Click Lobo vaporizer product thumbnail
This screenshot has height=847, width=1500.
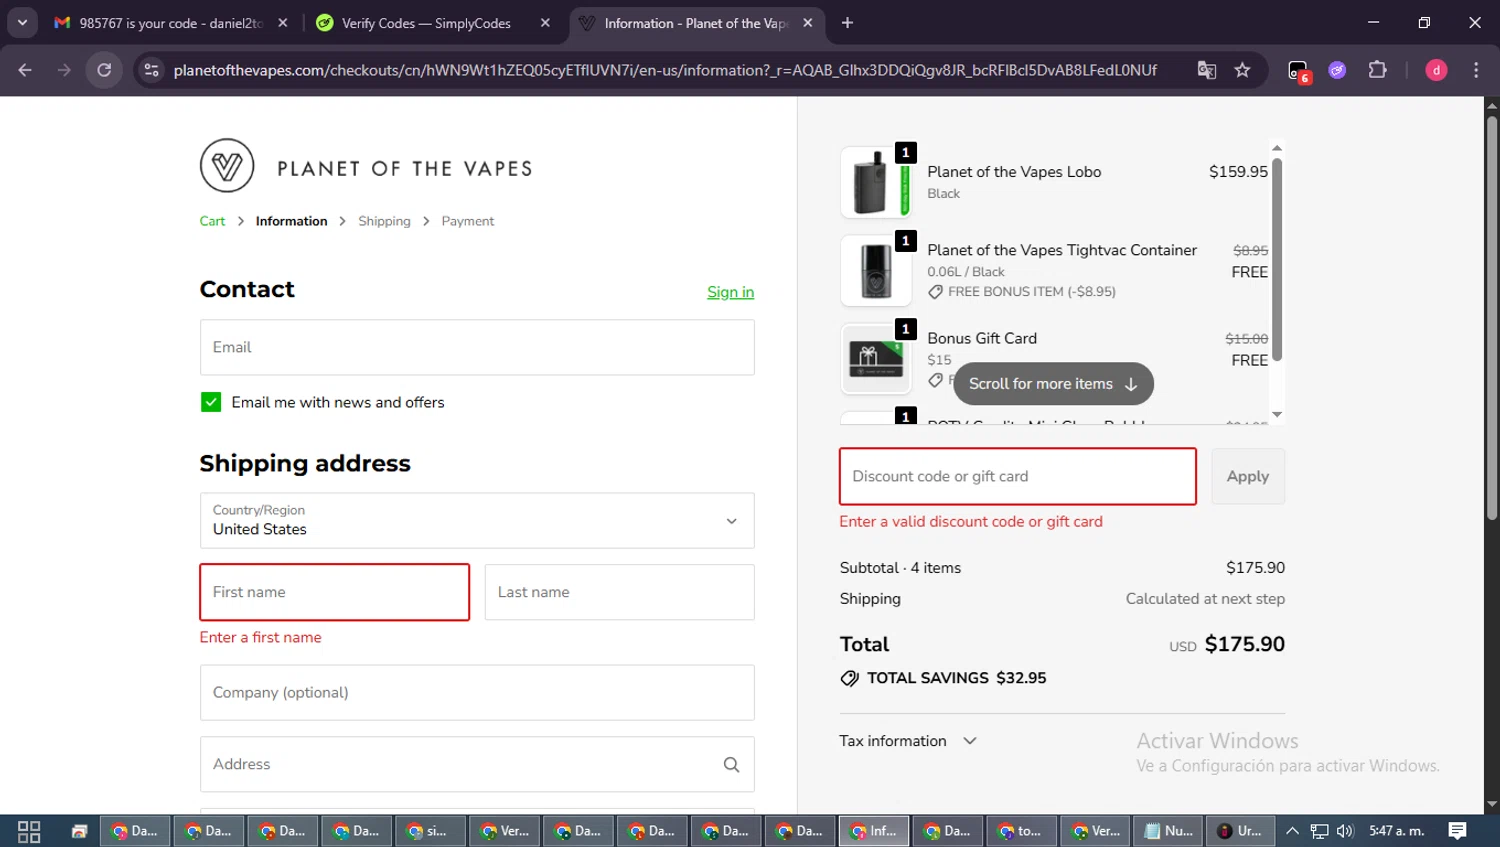click(x=876, y=182)
